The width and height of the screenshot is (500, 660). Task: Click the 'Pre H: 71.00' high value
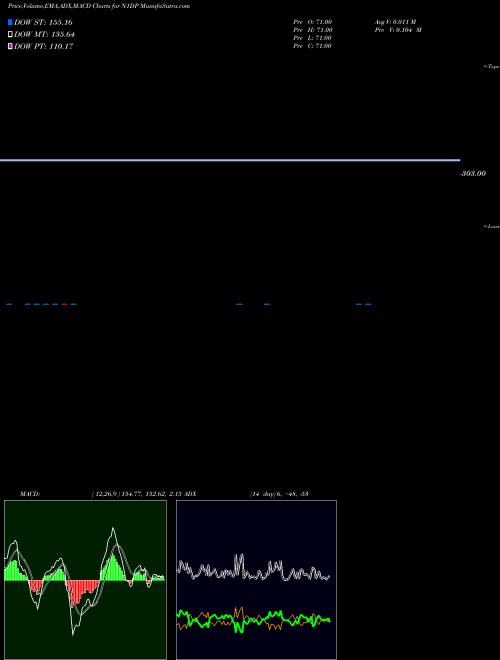tap(313, 30)
